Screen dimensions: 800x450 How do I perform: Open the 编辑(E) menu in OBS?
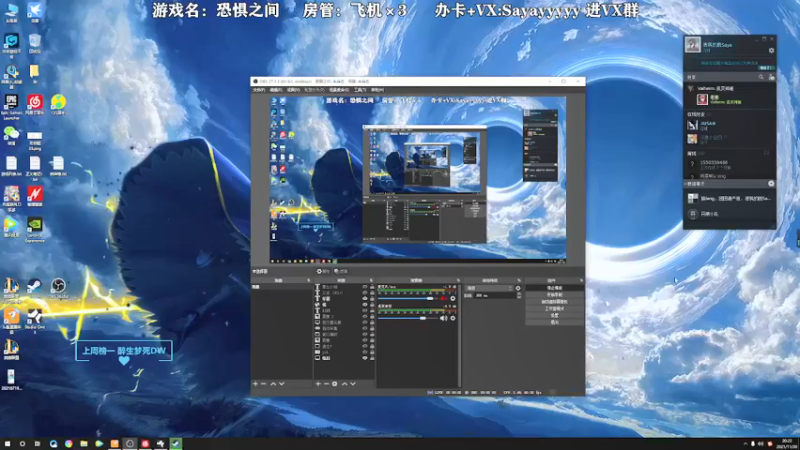276,90
